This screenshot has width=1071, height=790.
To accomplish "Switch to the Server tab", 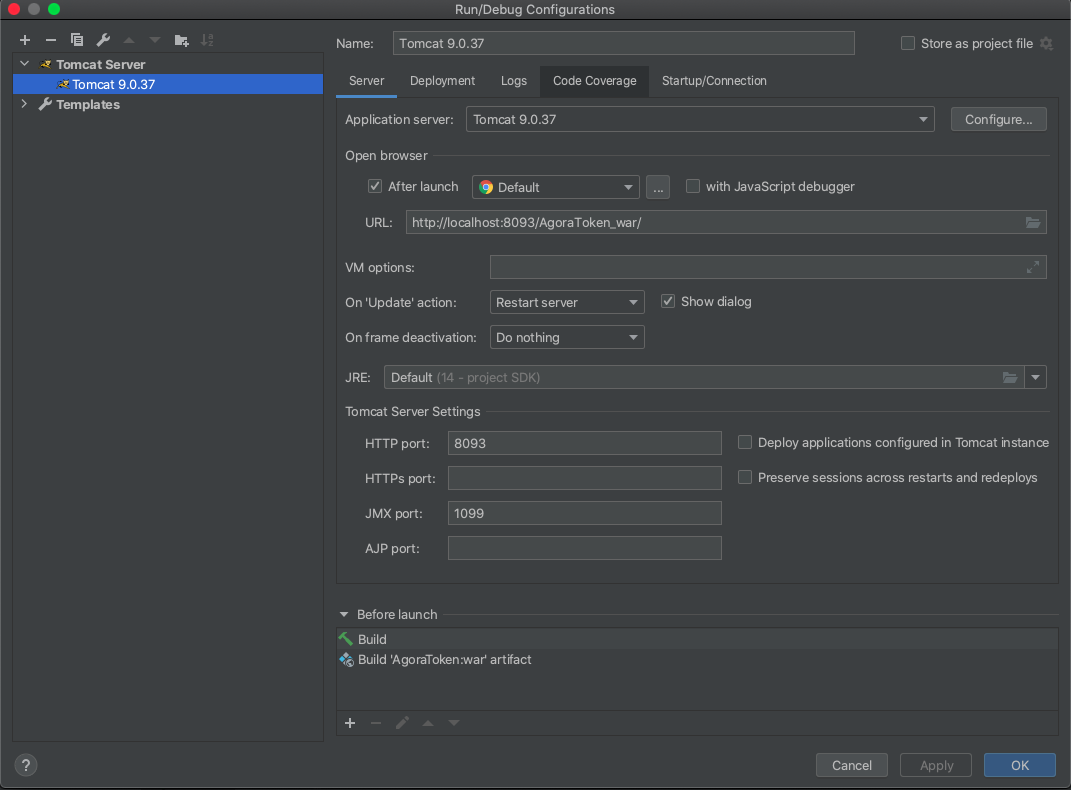I will (367, 81).
